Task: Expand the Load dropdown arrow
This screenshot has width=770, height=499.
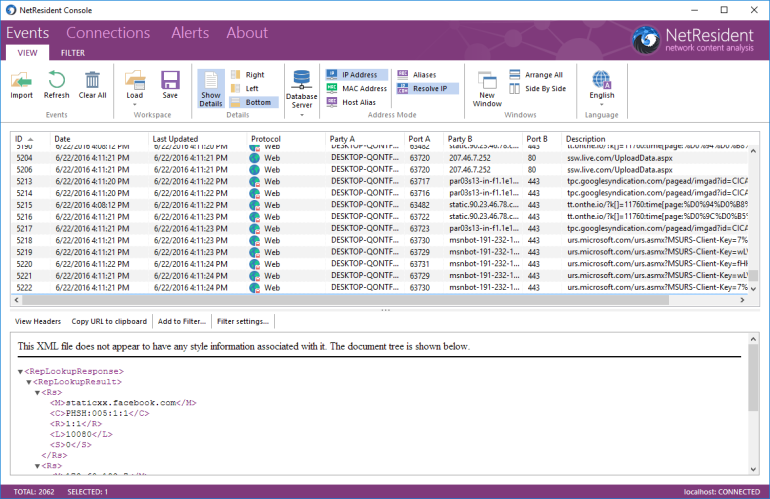Action: point(135,104)
